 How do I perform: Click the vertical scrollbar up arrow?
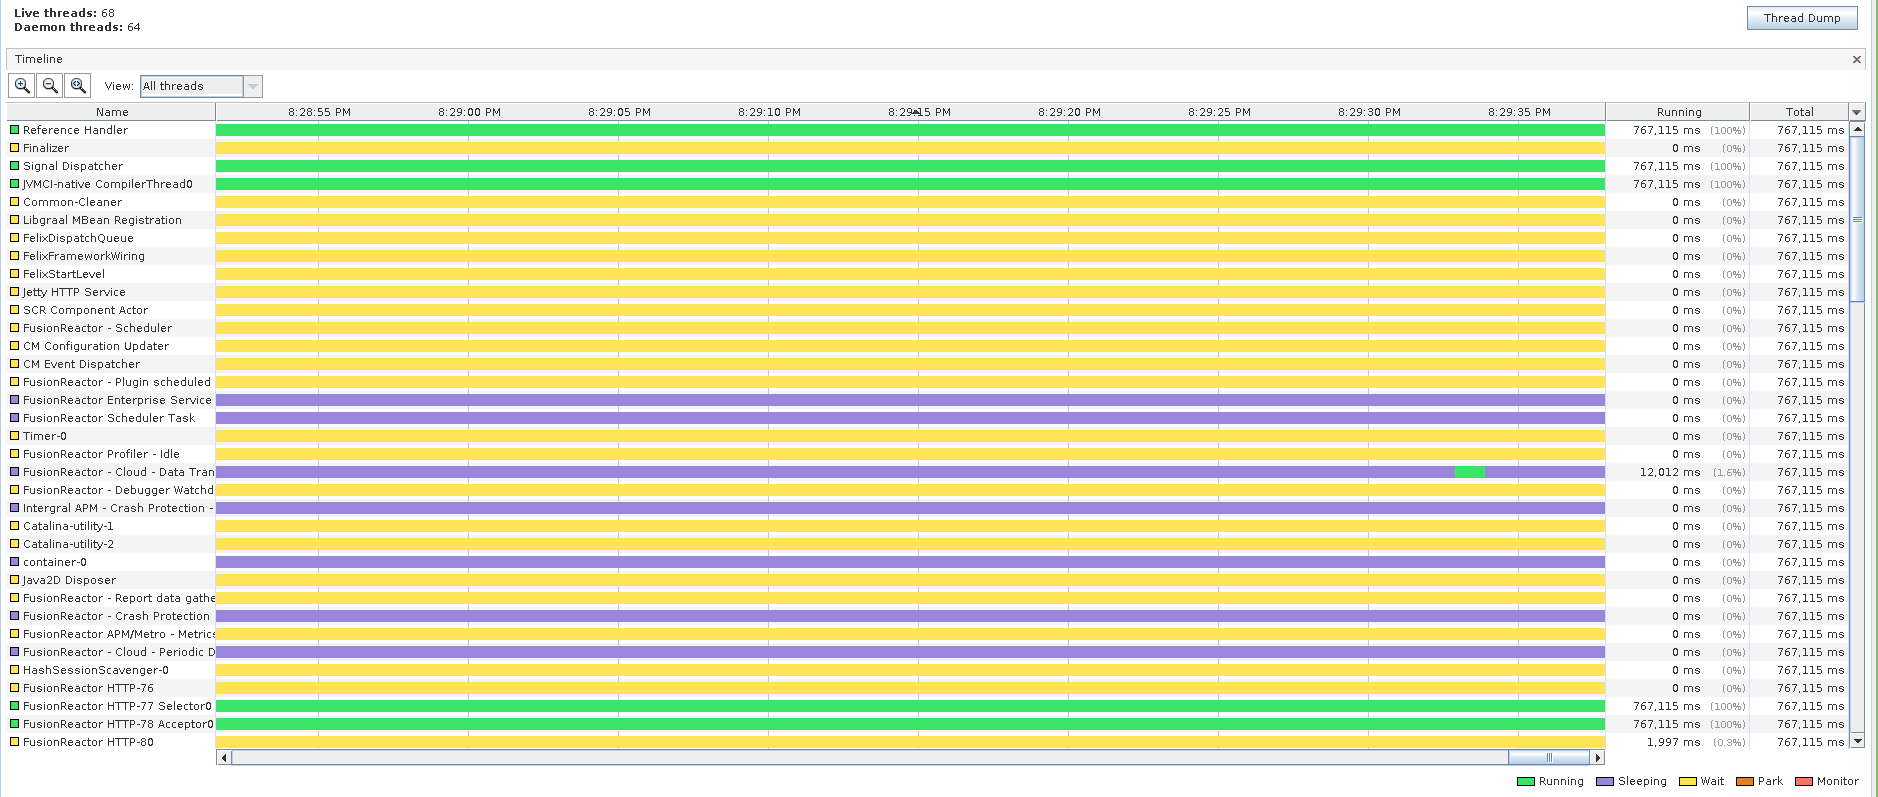(1858, 129)
